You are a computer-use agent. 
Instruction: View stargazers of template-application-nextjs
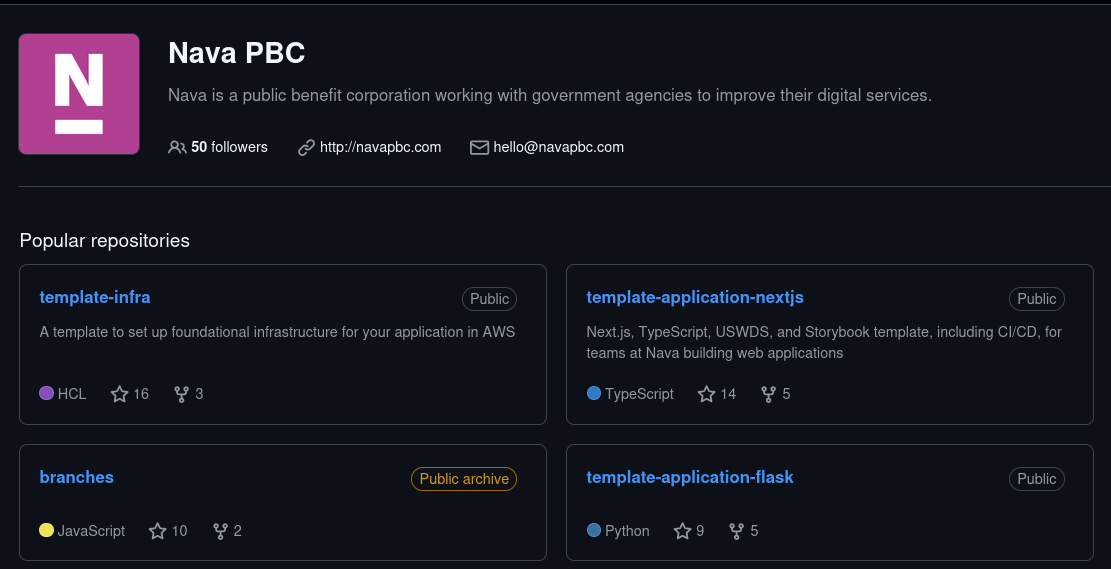[x=717, y=394]
